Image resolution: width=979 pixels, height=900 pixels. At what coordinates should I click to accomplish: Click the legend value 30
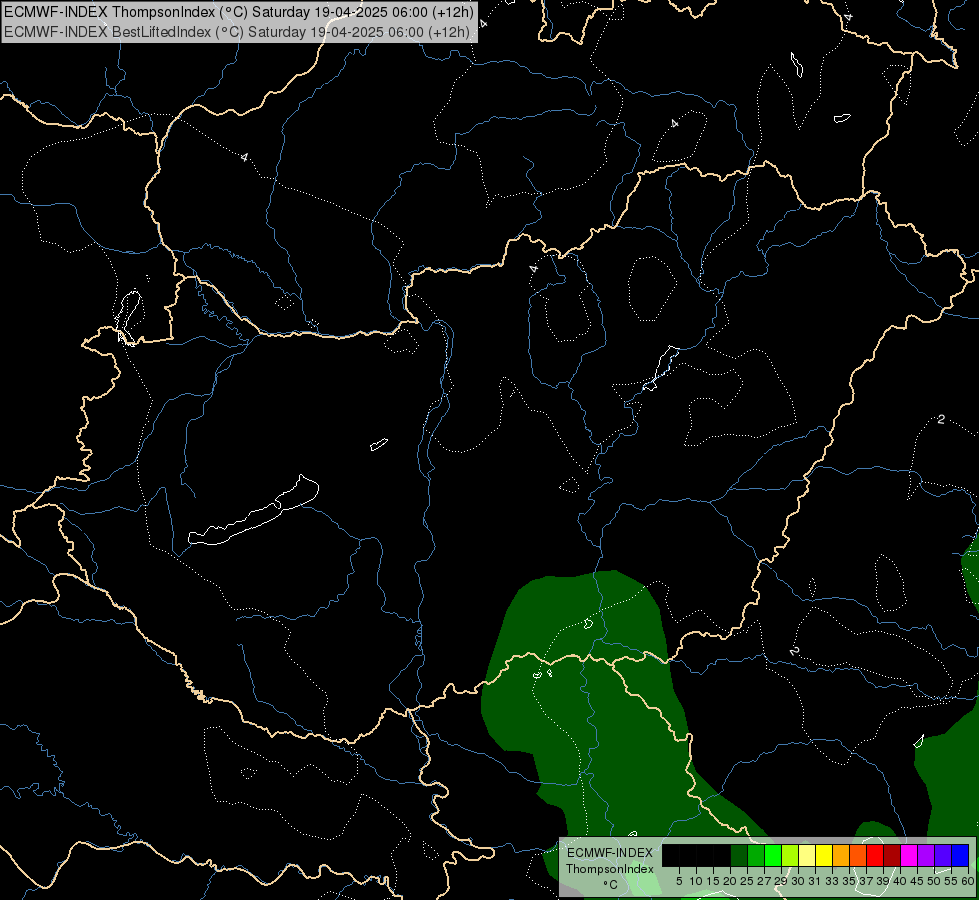point(798,881)
